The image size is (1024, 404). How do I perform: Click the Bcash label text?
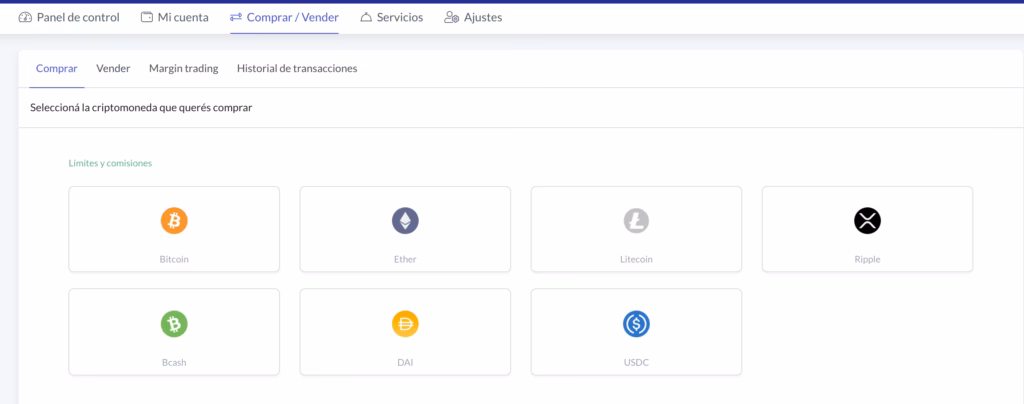174,362
